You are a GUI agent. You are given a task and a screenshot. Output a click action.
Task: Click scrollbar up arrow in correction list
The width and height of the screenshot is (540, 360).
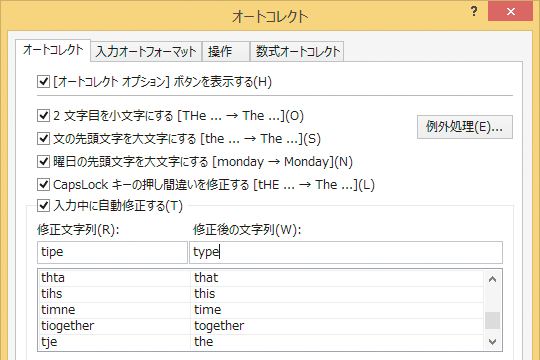[x=492, y=279]
